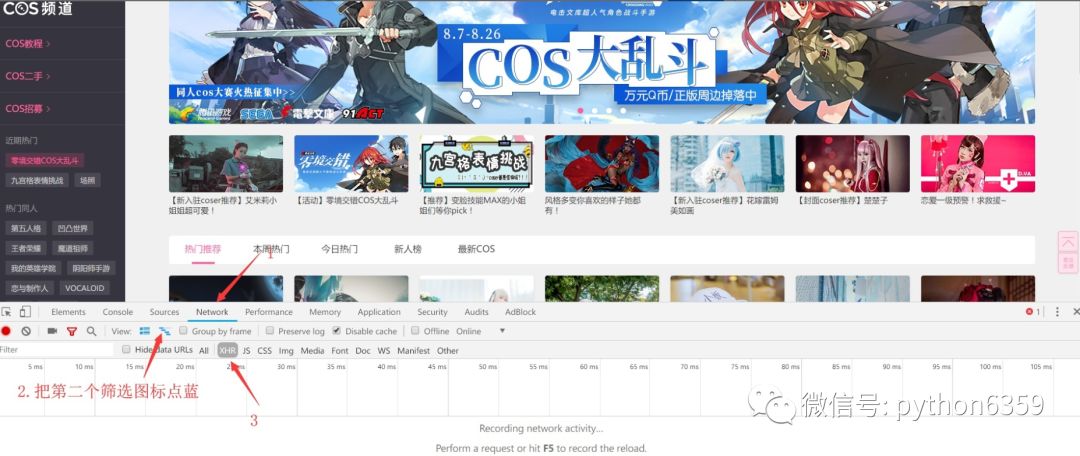This screenshot has height=456, width=1080.
Task: Uncheck the Disable cache checkbox
Action: tap(336, 331)
